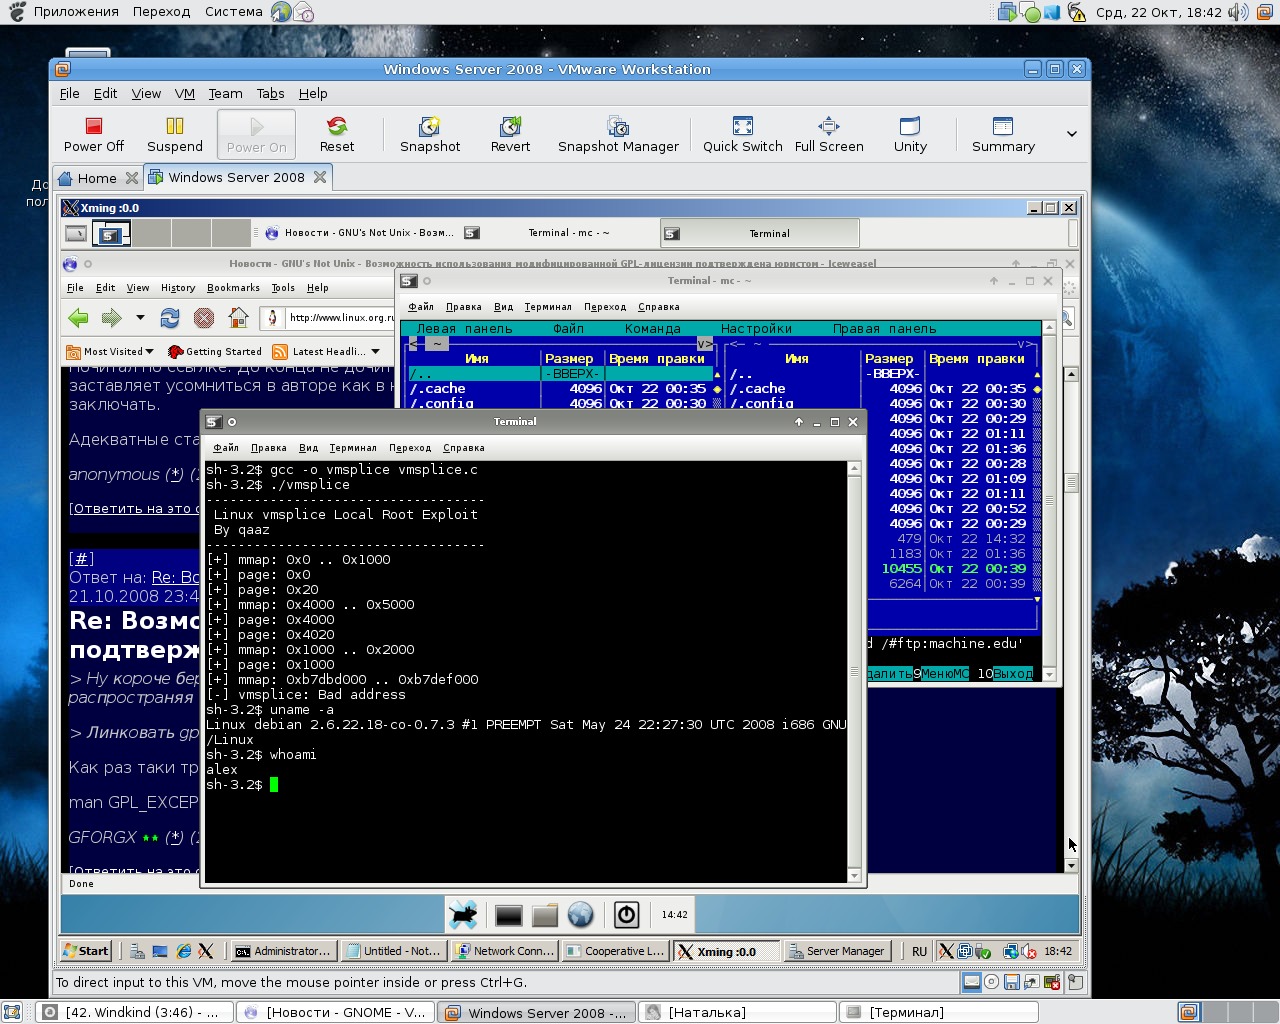
Task: Click the Summary view toolbar icon
Action: pyautogui.click(x=1003, y=134)
